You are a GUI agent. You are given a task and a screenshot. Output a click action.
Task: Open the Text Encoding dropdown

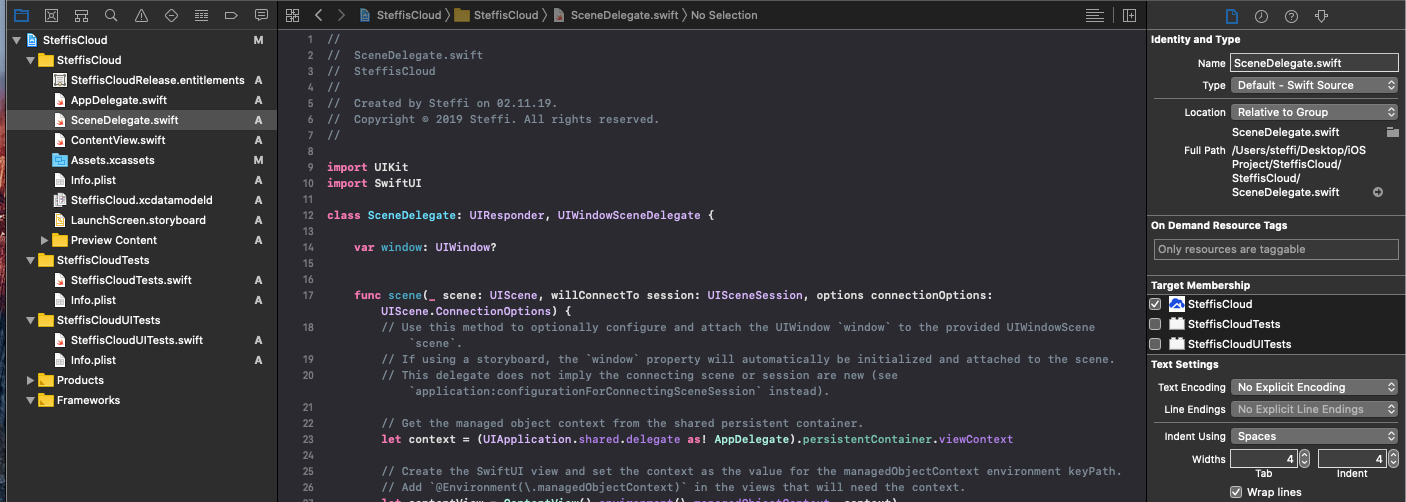tap(1314, 387)
